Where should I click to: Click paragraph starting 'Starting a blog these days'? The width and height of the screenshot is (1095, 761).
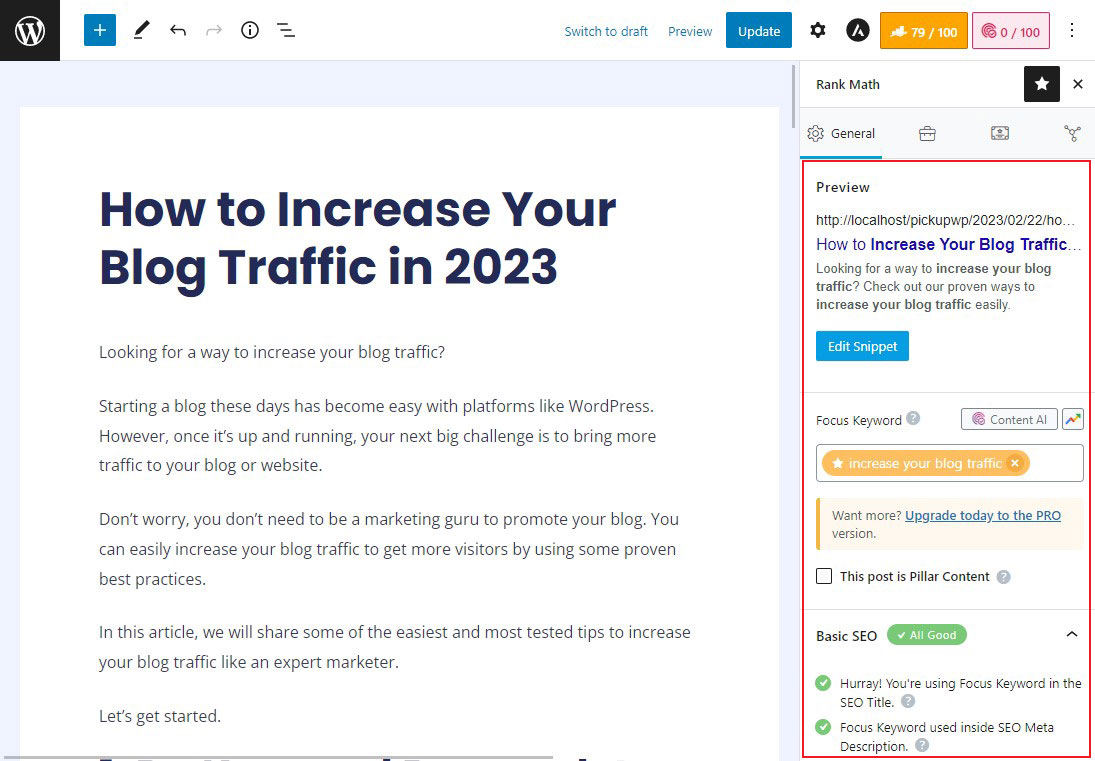pos(378,436)
